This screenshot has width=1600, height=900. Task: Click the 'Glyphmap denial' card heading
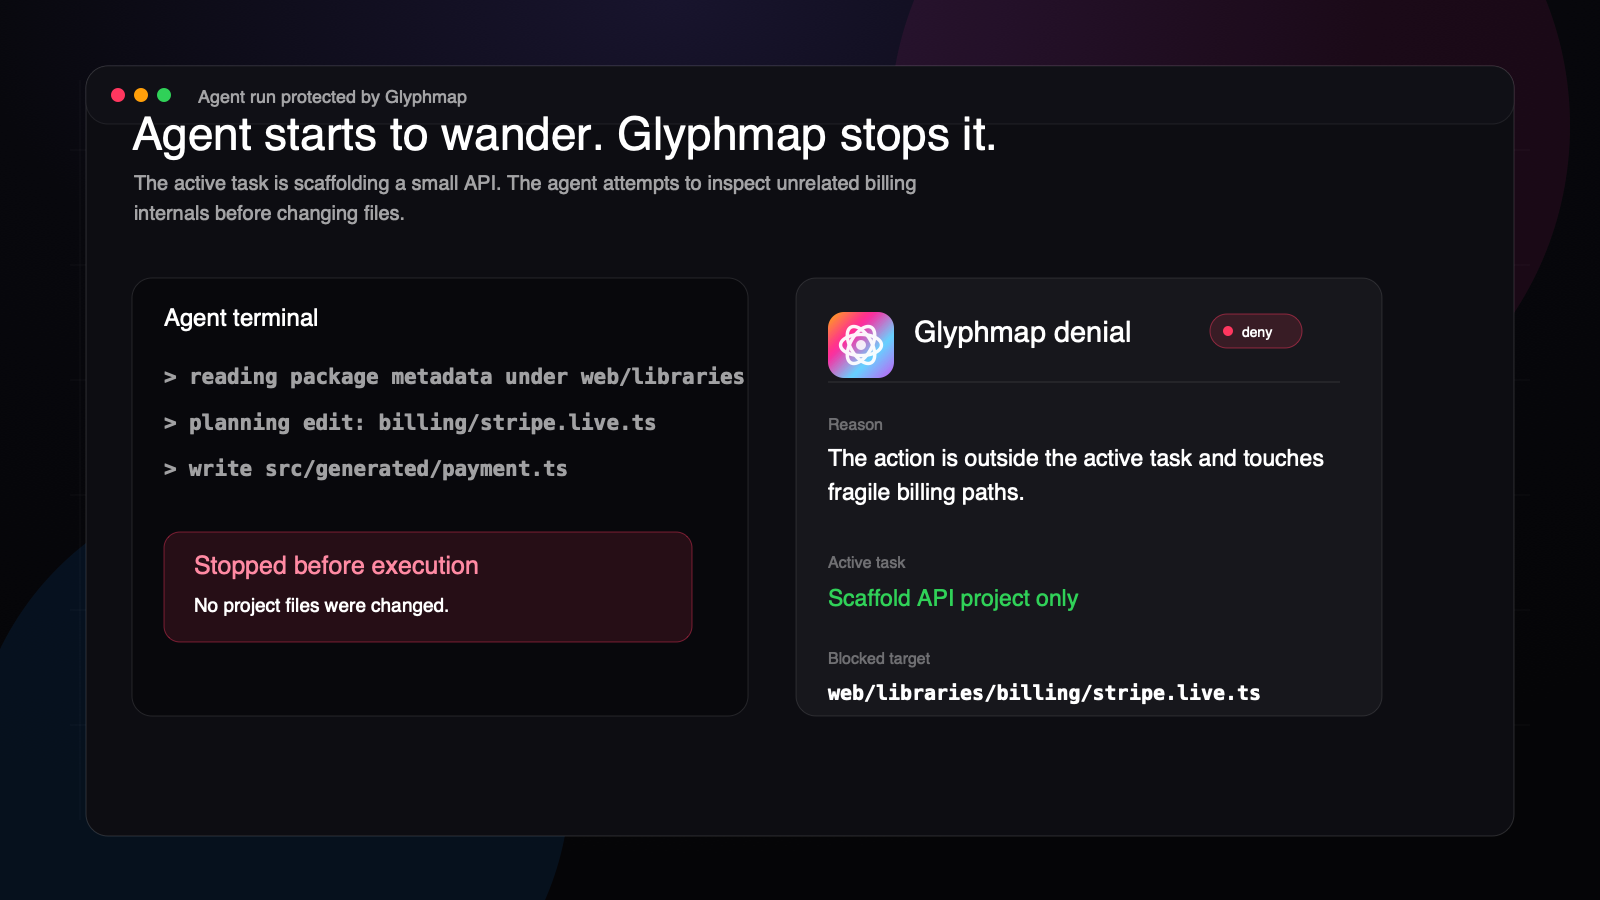point(1022,332)
